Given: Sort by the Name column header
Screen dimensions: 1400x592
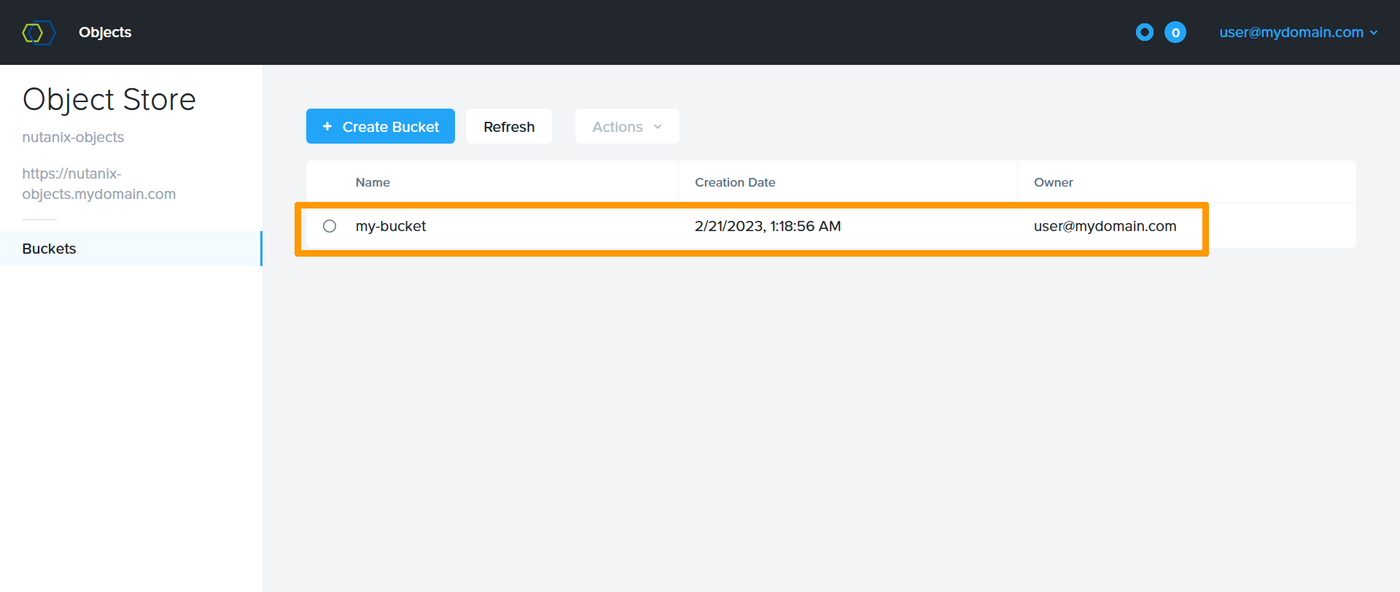Looking at the screenshot, I should coord(373,183).
